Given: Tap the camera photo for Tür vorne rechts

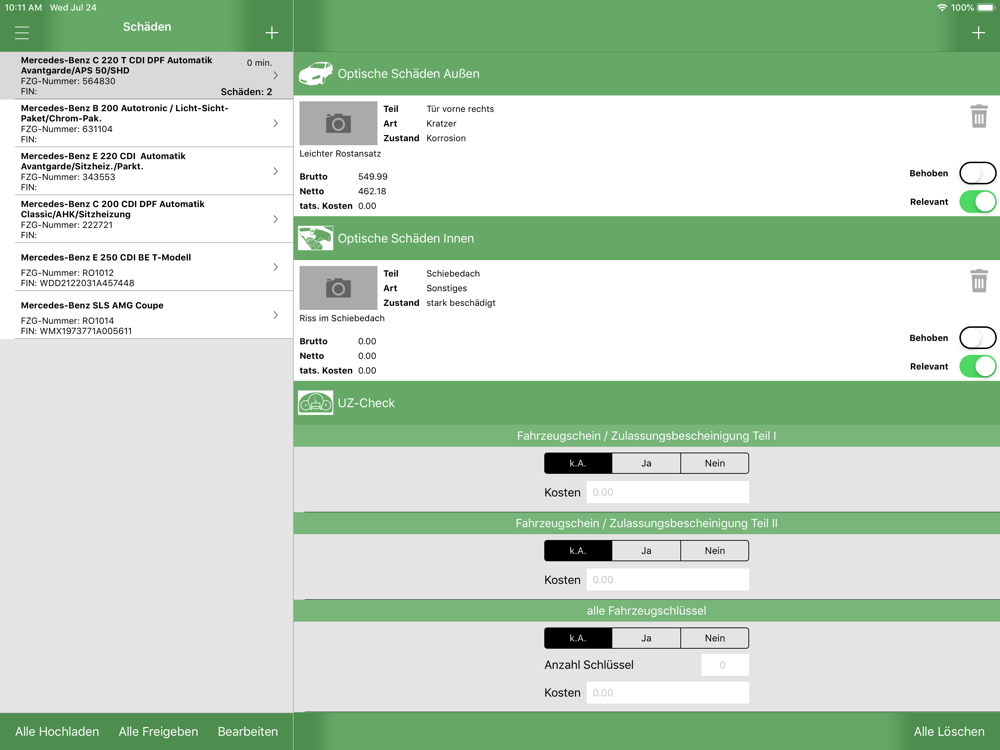Looking at the screenshot, I should click(338, 123).
